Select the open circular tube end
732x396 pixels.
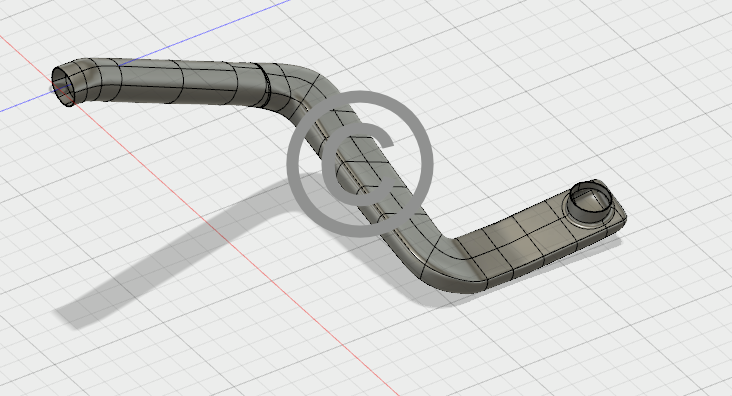pos(63,85)
